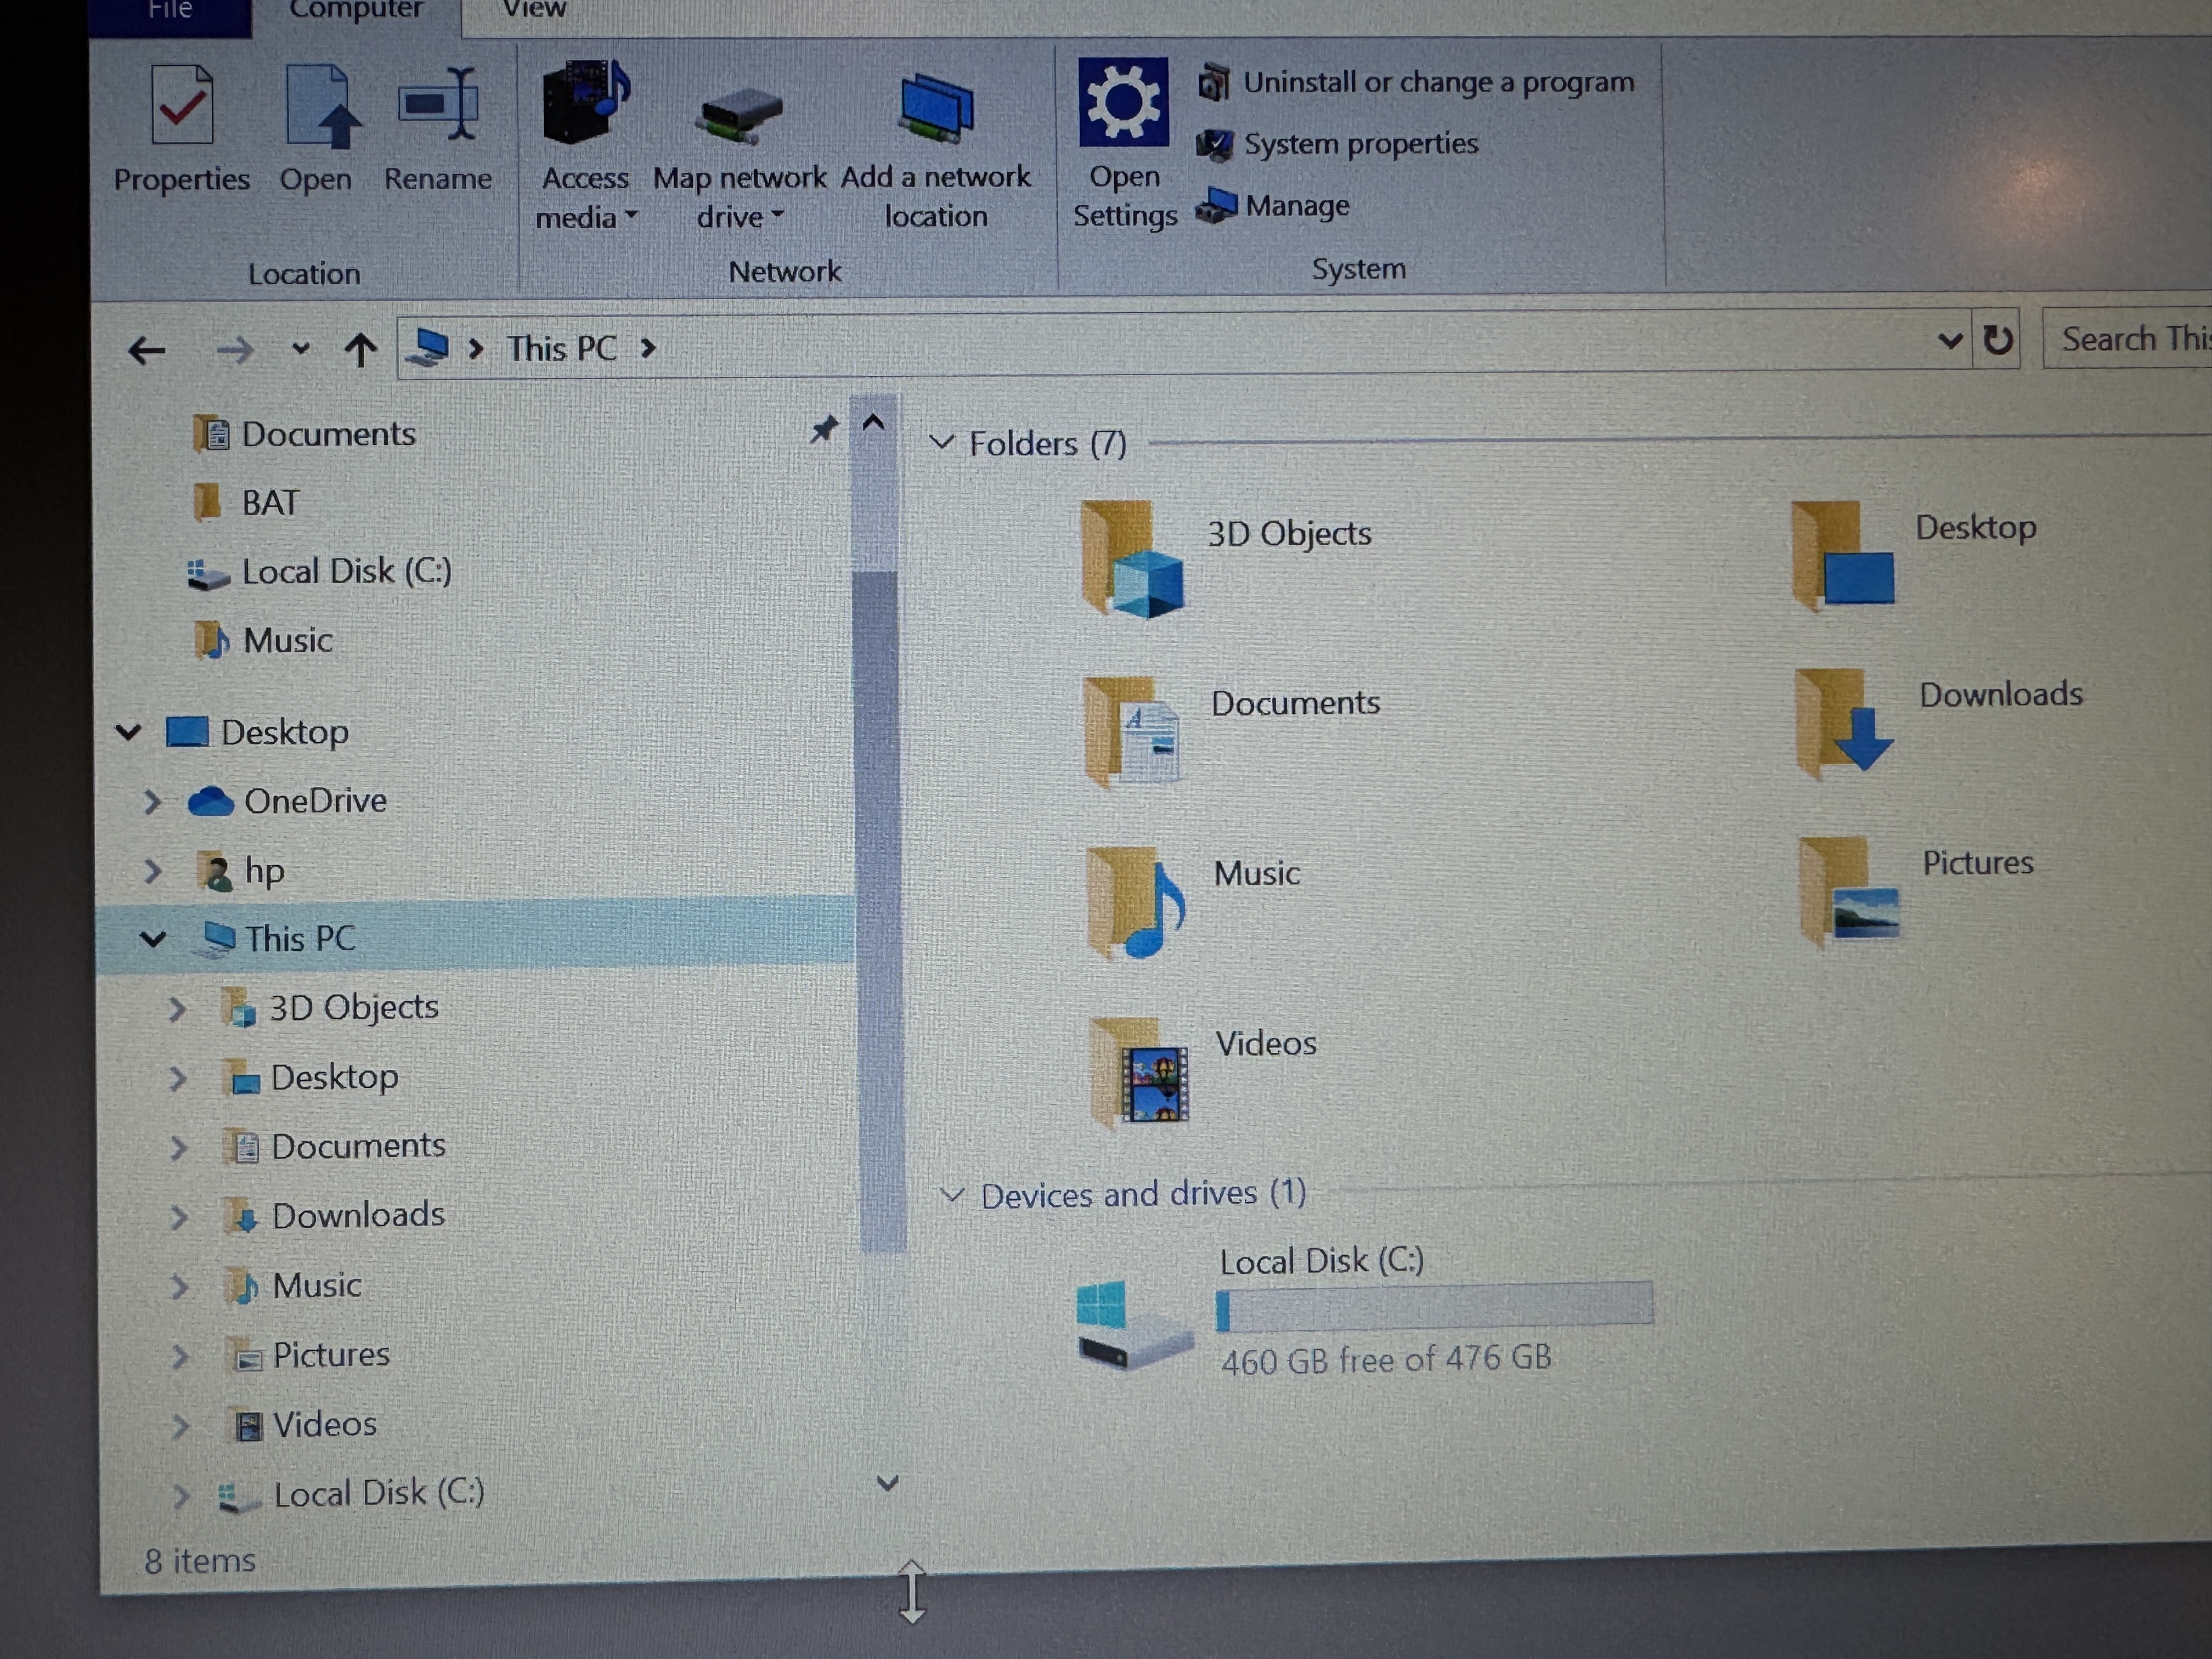
Task: Click the refresh button in address bar
Action: [1997, 341]
